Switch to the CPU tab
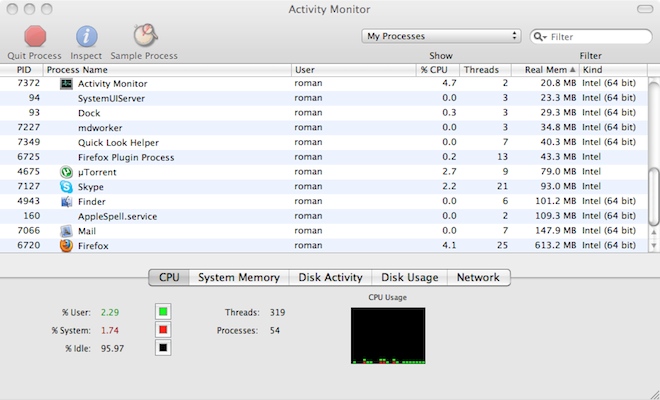Screen dimensions: 660x400 click(169, 277)
